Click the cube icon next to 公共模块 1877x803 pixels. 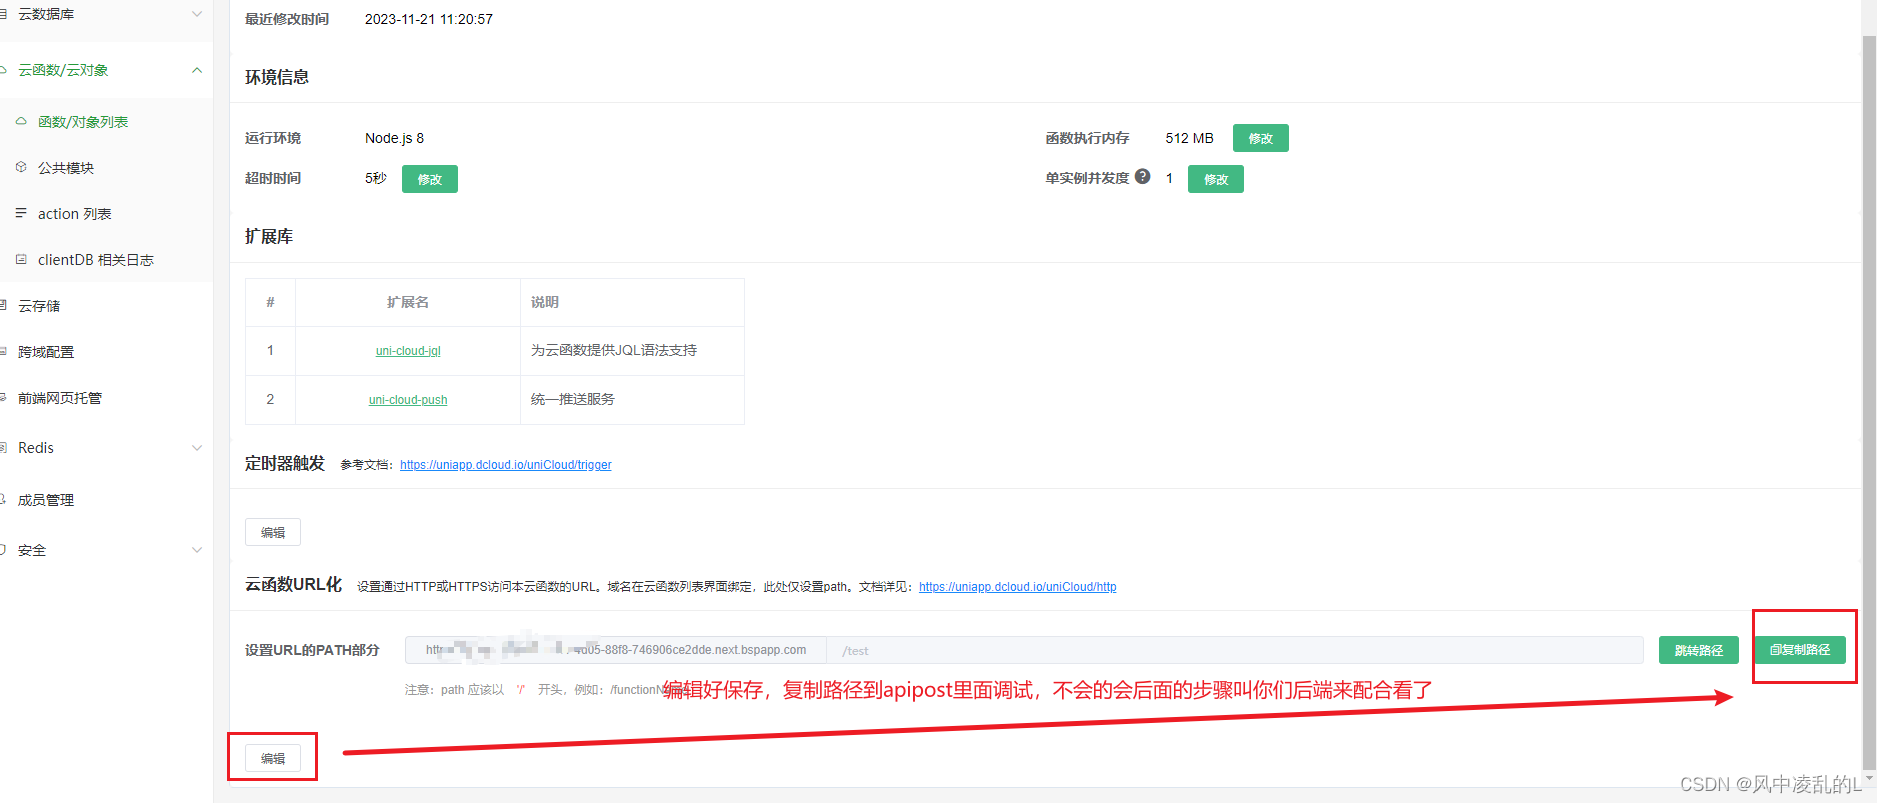pos(21,167)
